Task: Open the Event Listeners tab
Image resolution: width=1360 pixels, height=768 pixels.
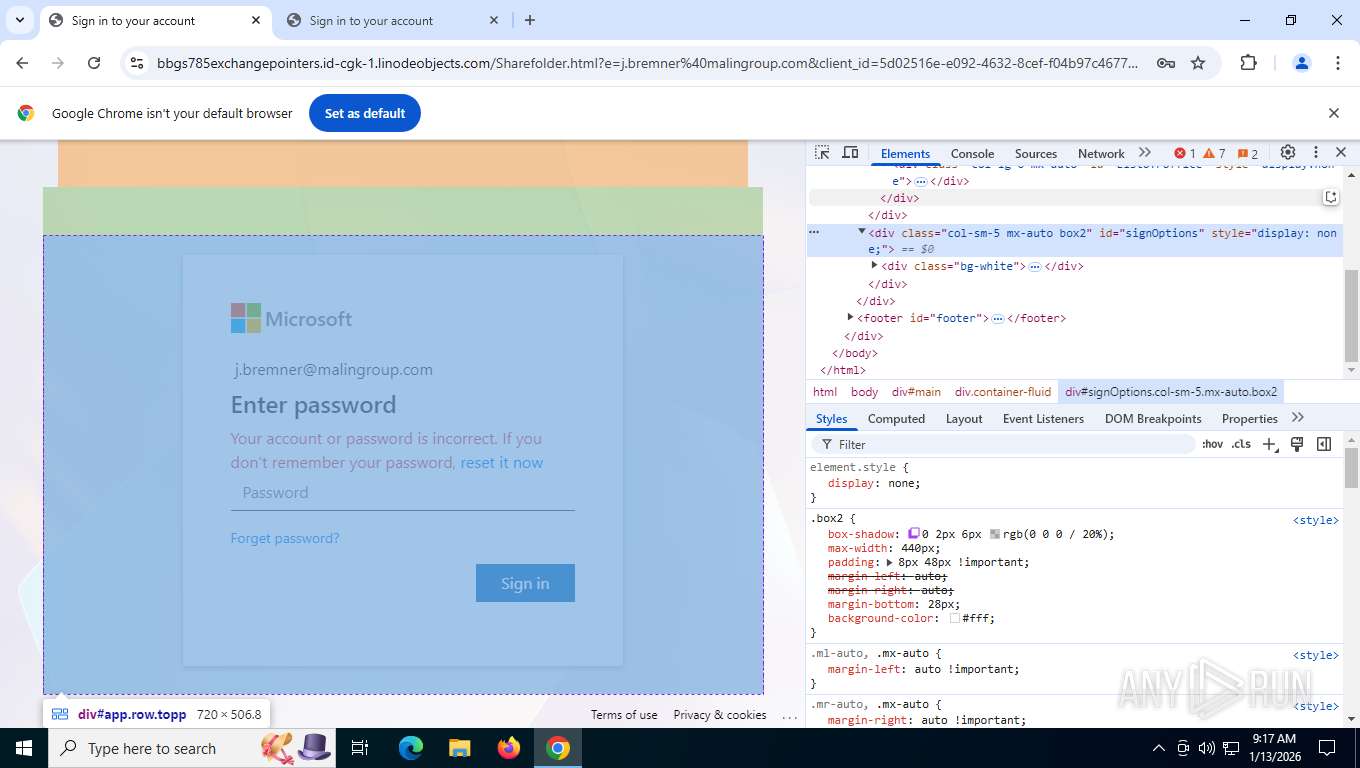Action: pyautogui.click(x=1043, y=419)
